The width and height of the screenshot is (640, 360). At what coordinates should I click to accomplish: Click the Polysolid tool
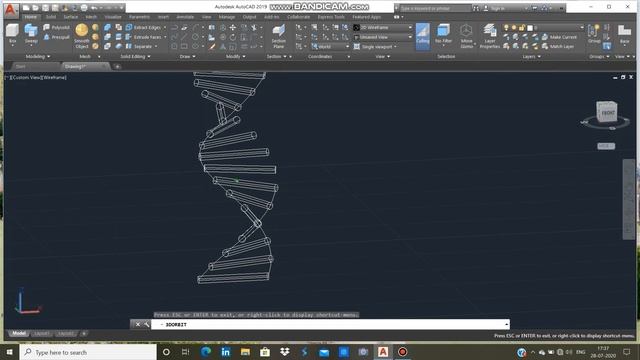pyautogui.click(x=57, y=27)
